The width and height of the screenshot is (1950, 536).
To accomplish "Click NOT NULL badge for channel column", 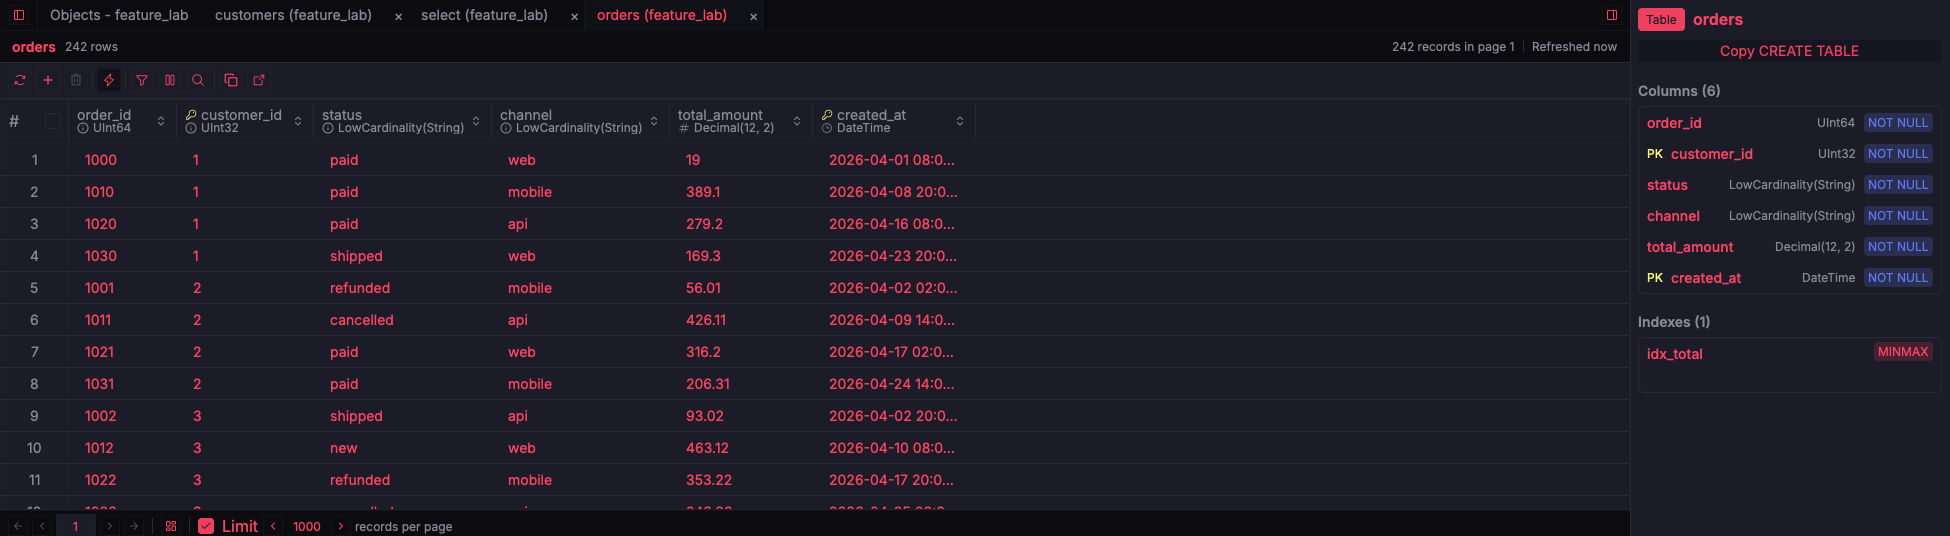I will click(1898, 216).
